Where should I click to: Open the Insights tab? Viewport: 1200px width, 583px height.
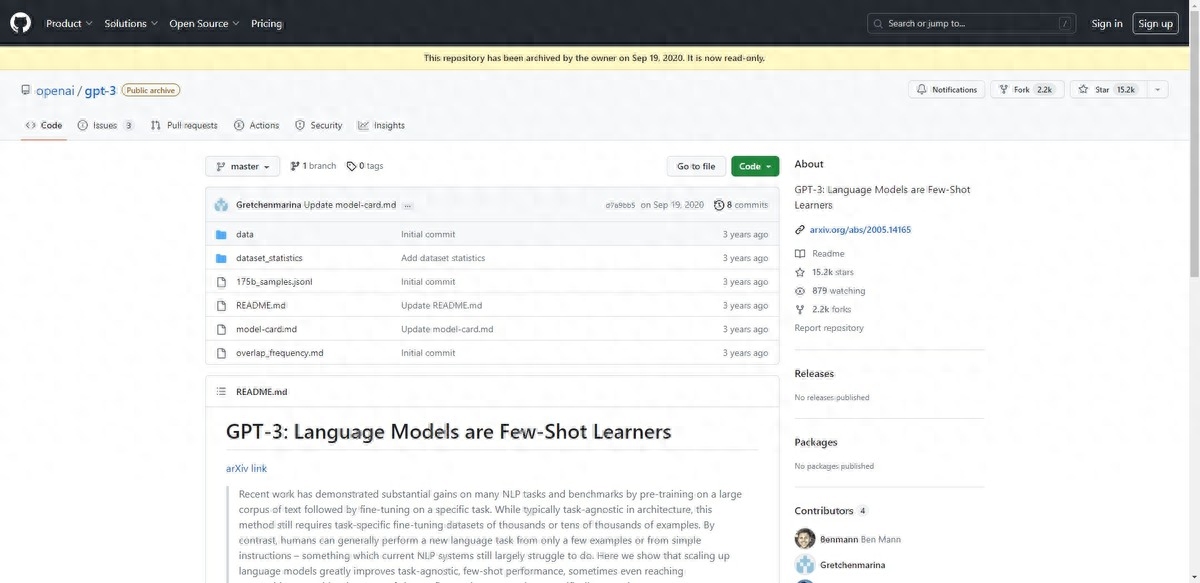click(x=381, y=125)
